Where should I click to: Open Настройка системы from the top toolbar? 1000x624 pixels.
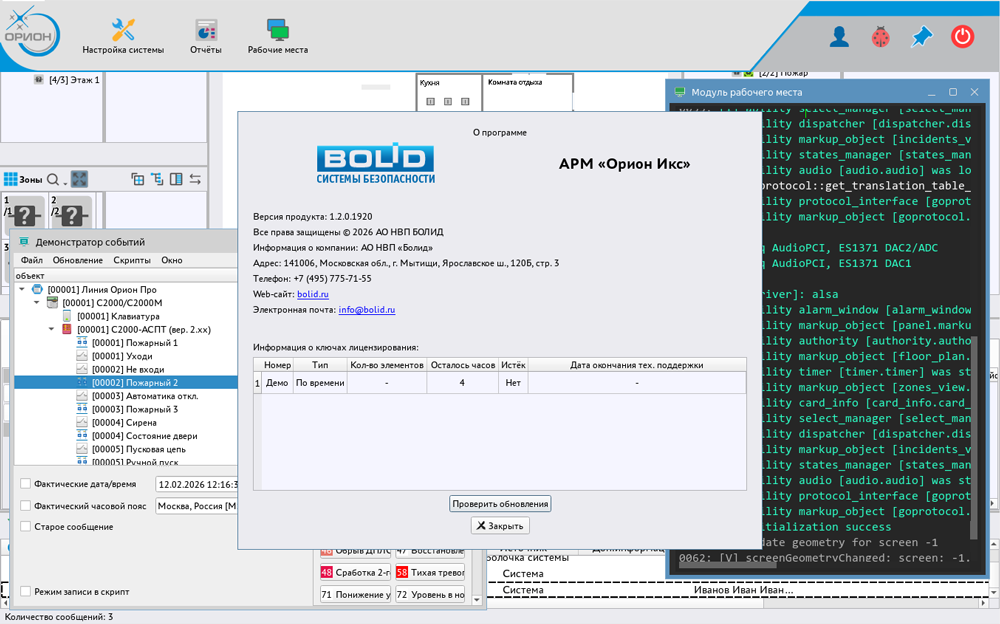(123, 36)
